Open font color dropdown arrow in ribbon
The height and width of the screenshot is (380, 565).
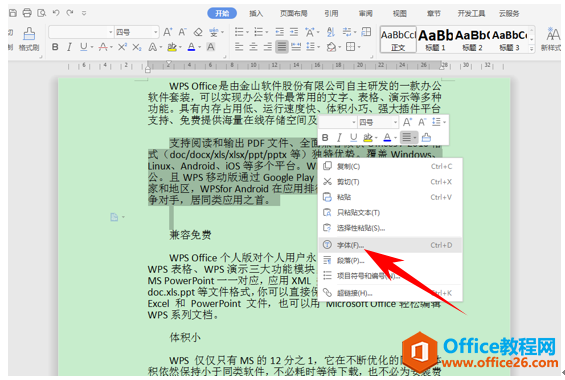(x=200, y=47)
